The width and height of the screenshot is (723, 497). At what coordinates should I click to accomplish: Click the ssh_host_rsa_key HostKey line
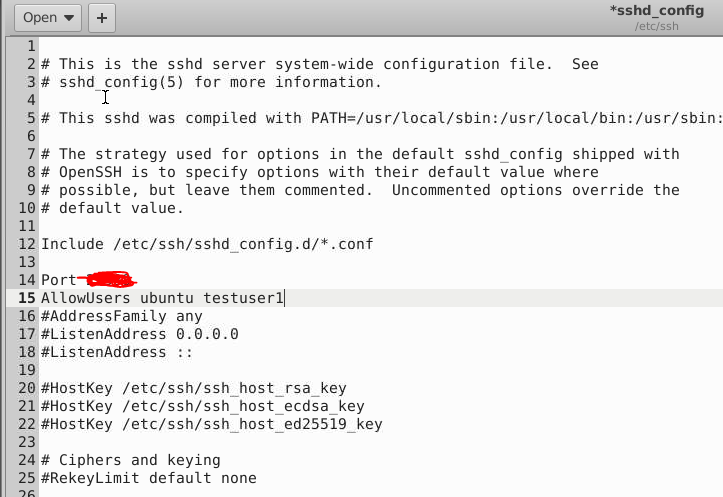193,388
